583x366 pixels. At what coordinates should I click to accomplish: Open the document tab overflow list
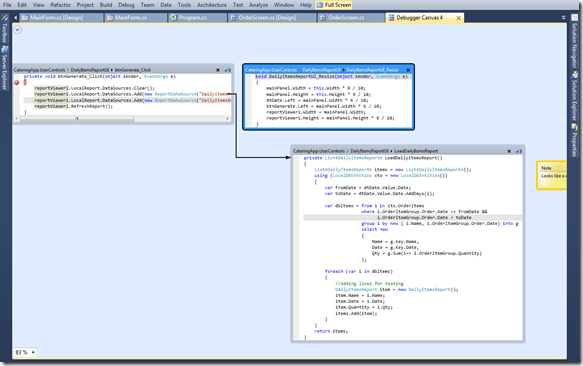click(563, 17)
